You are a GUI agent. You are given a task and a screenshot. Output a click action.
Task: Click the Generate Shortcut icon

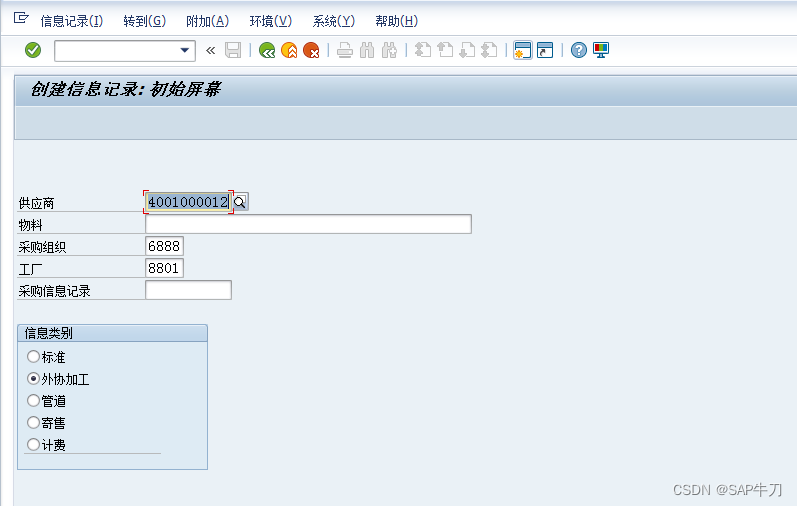click(545, 50)
